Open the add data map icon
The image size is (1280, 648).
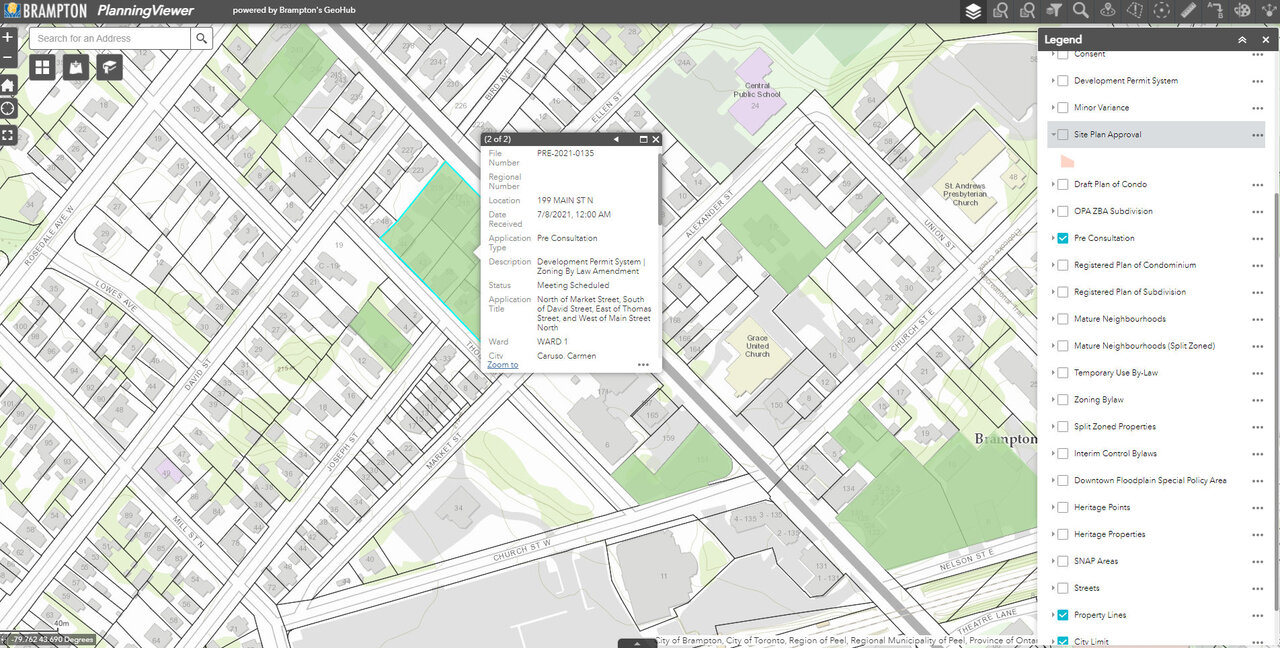tap(75, 67)
